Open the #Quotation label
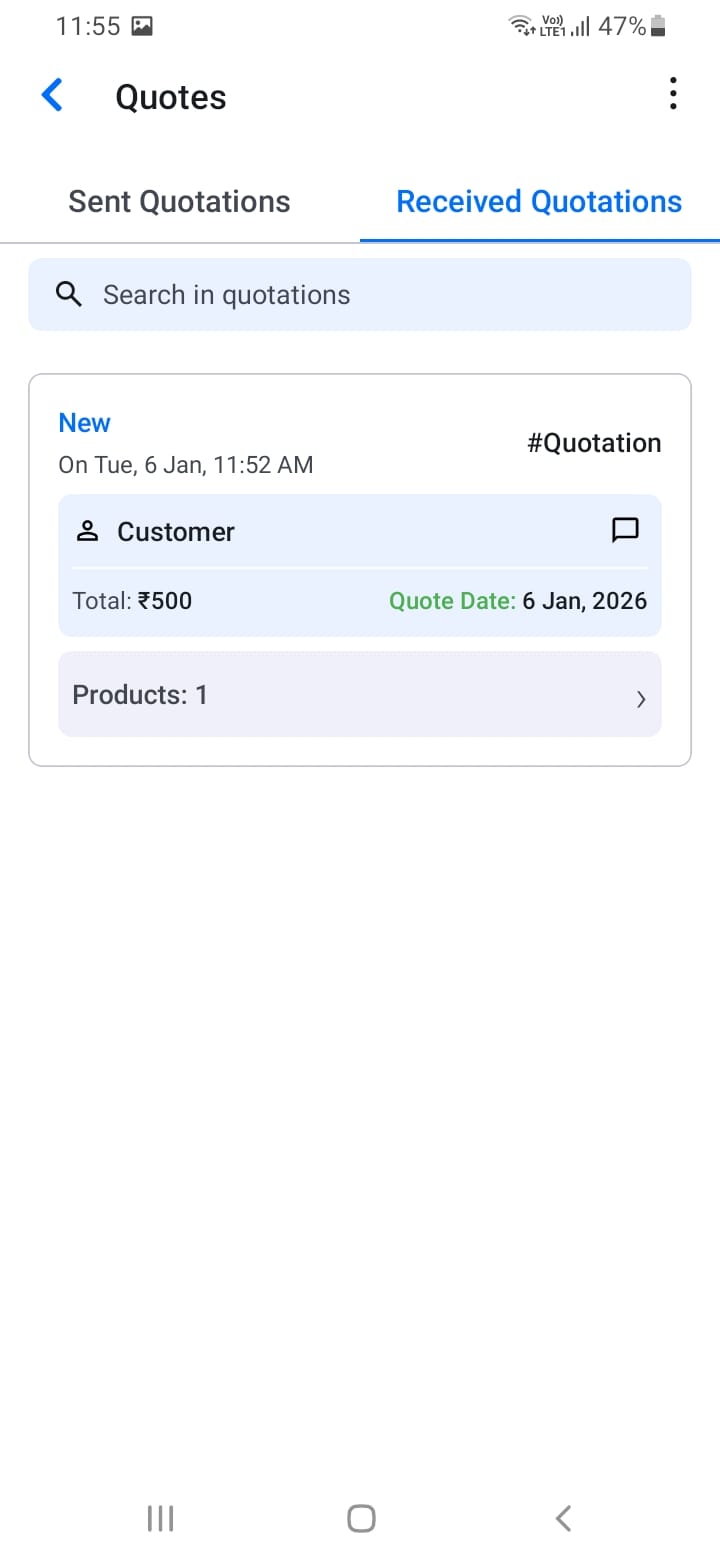 (x=594, y=443)
